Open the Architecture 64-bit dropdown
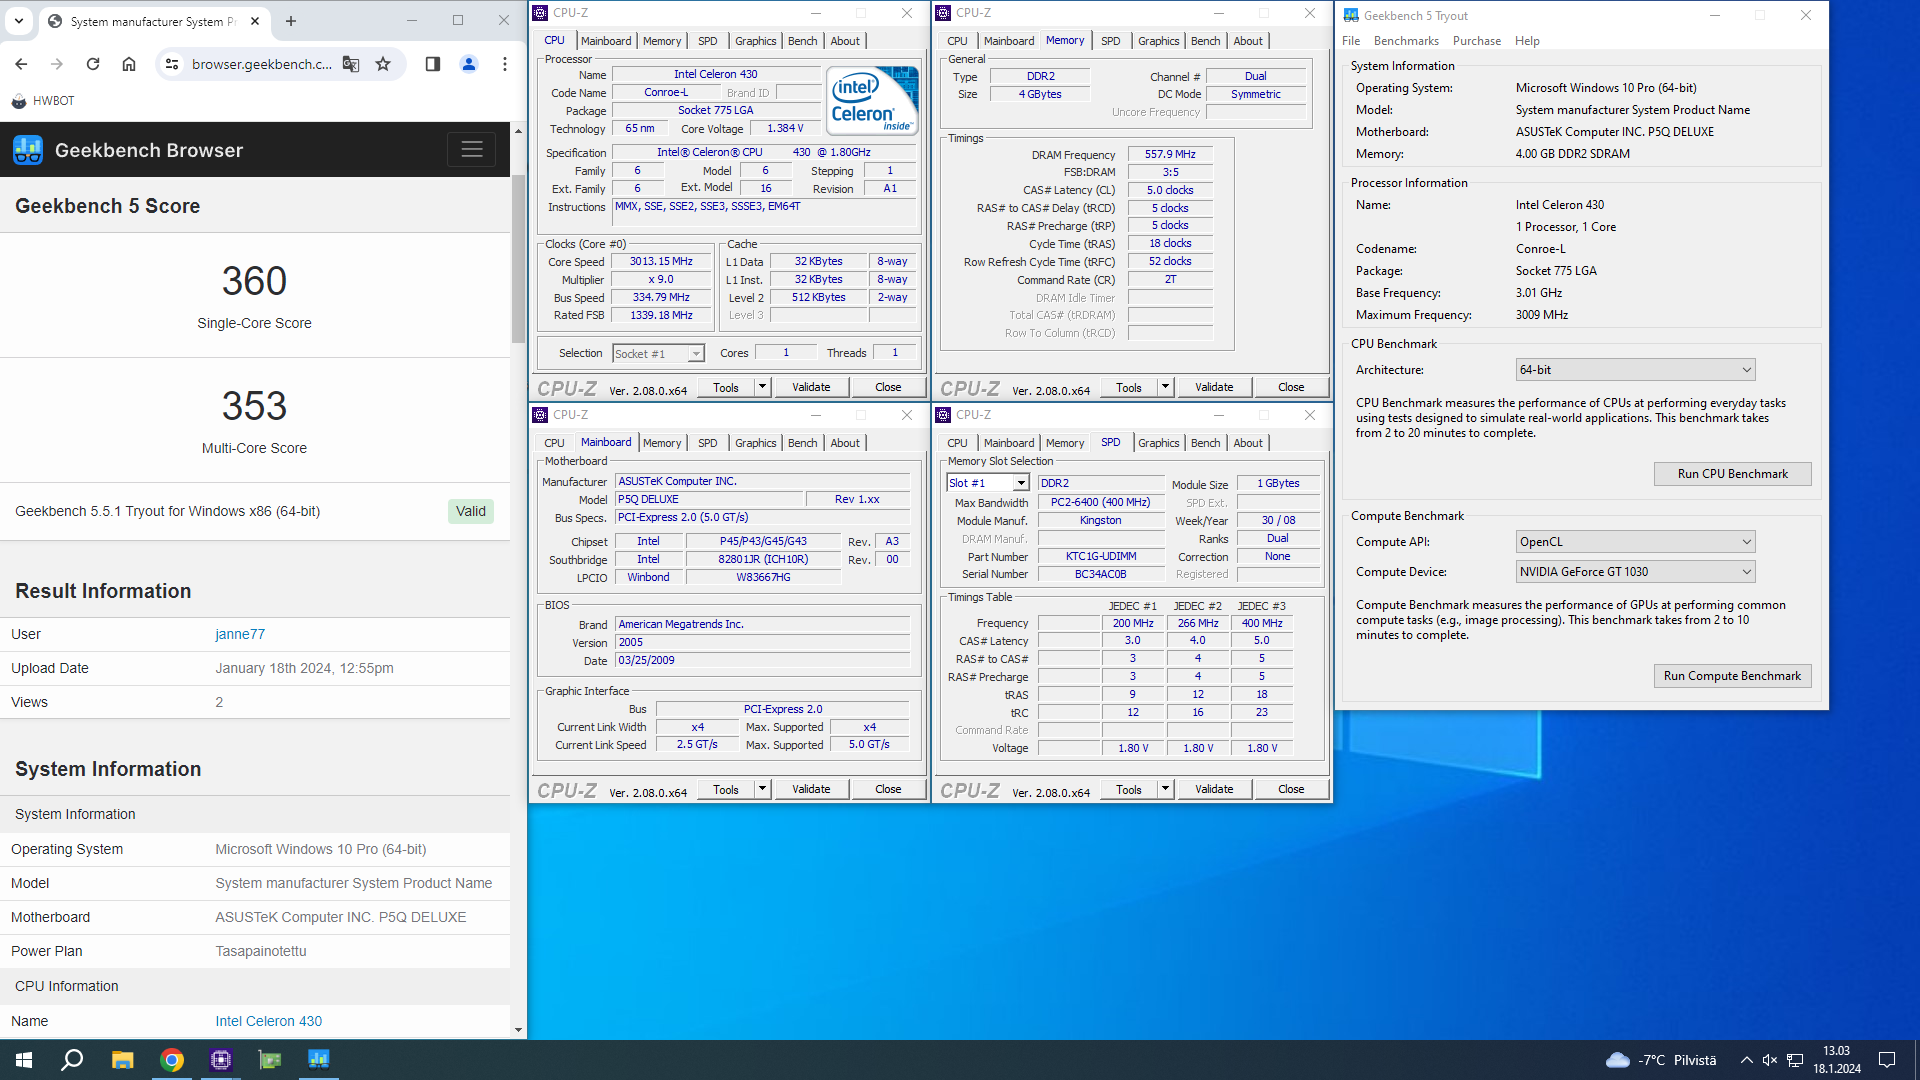This screenshot has width=1920, height=1080. 1635,370
